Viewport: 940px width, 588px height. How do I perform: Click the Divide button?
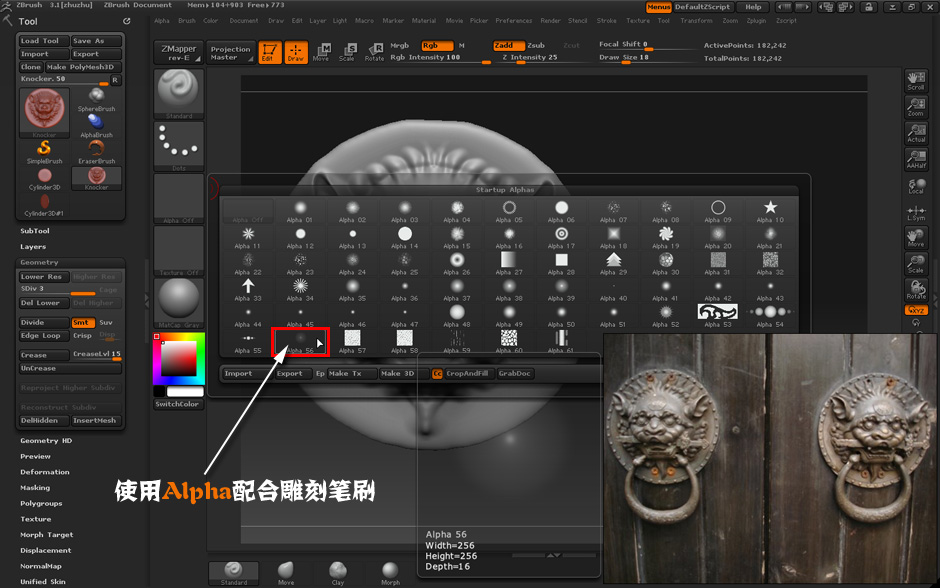(x=44, y=322)
